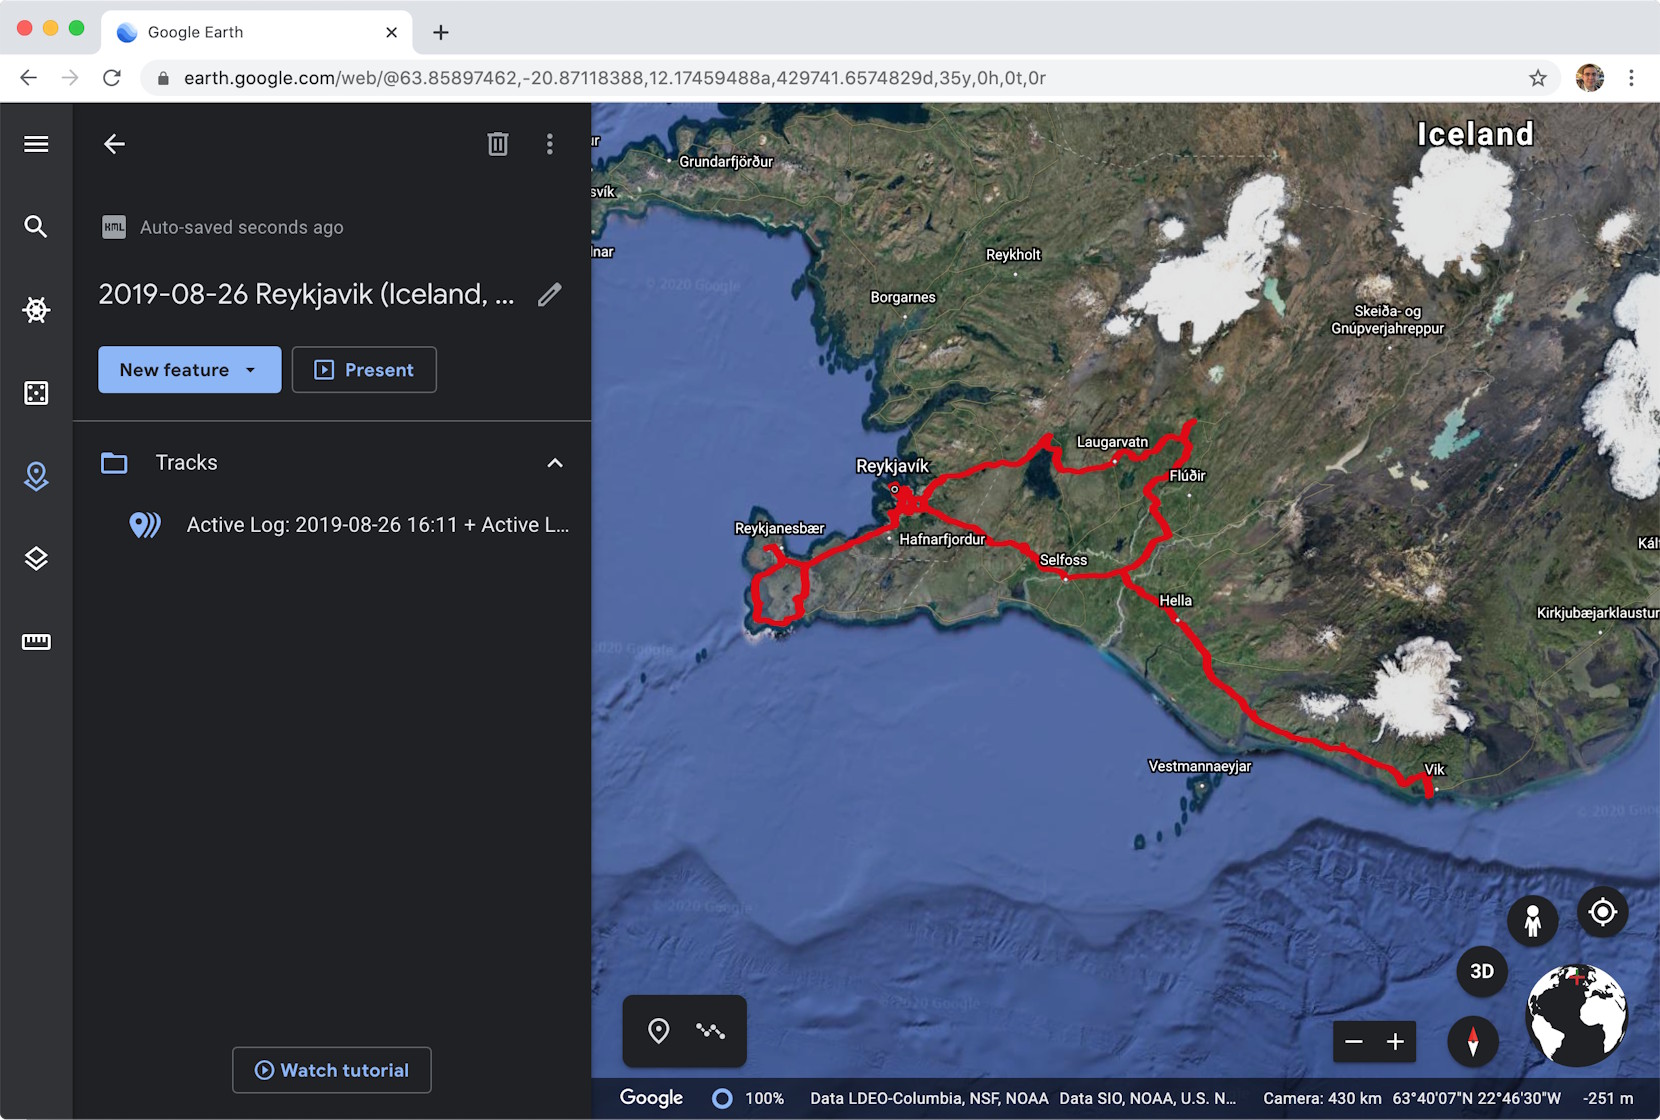Click the Reykjanesbær map label
The width and height of the screenshot is (1660, 1120).
coord(780,528)
